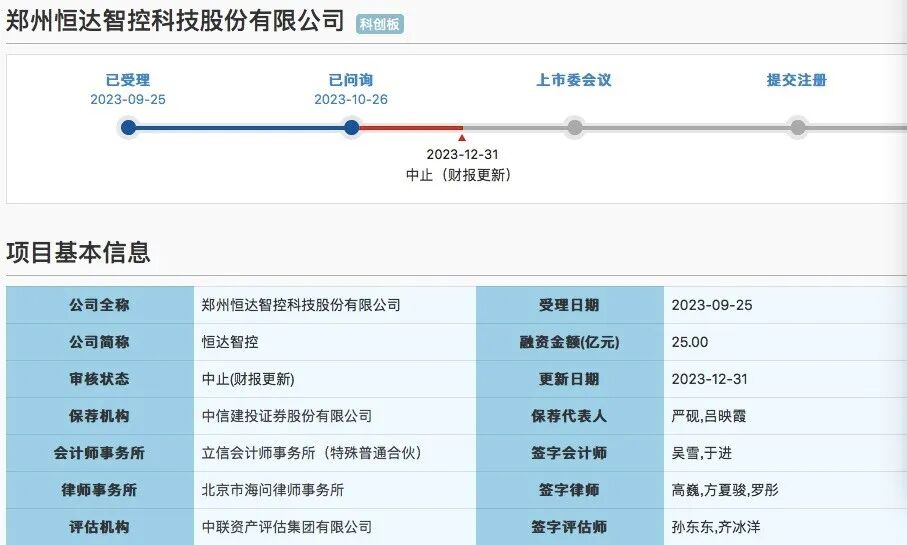Image resolution: width=907 pixels, height=545 pixels.
Task: Select the 已受理 timeline node dot
Action: click(128, 127)
